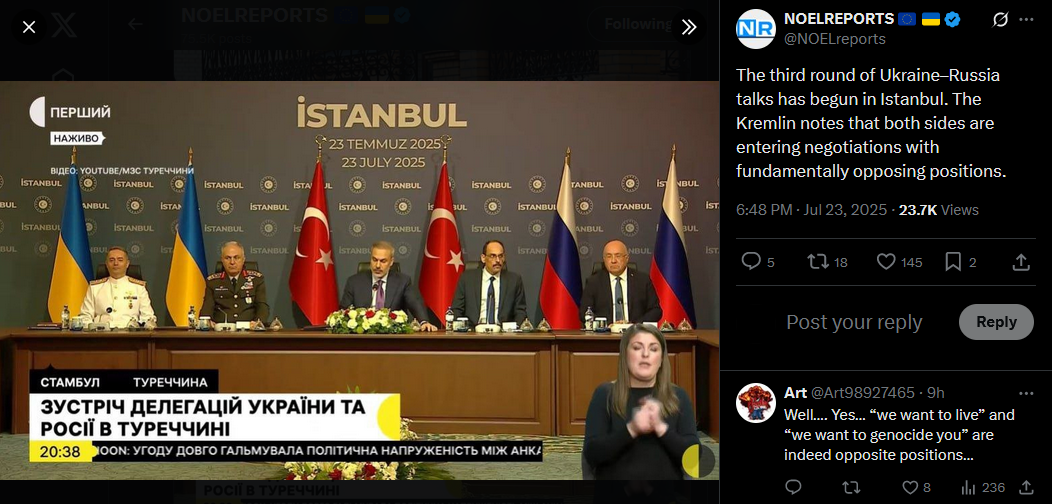View Art's comment 236 views analytics
Image resolution: width=1052 pixels, height=504 pixels.
[x=983, y=487]
